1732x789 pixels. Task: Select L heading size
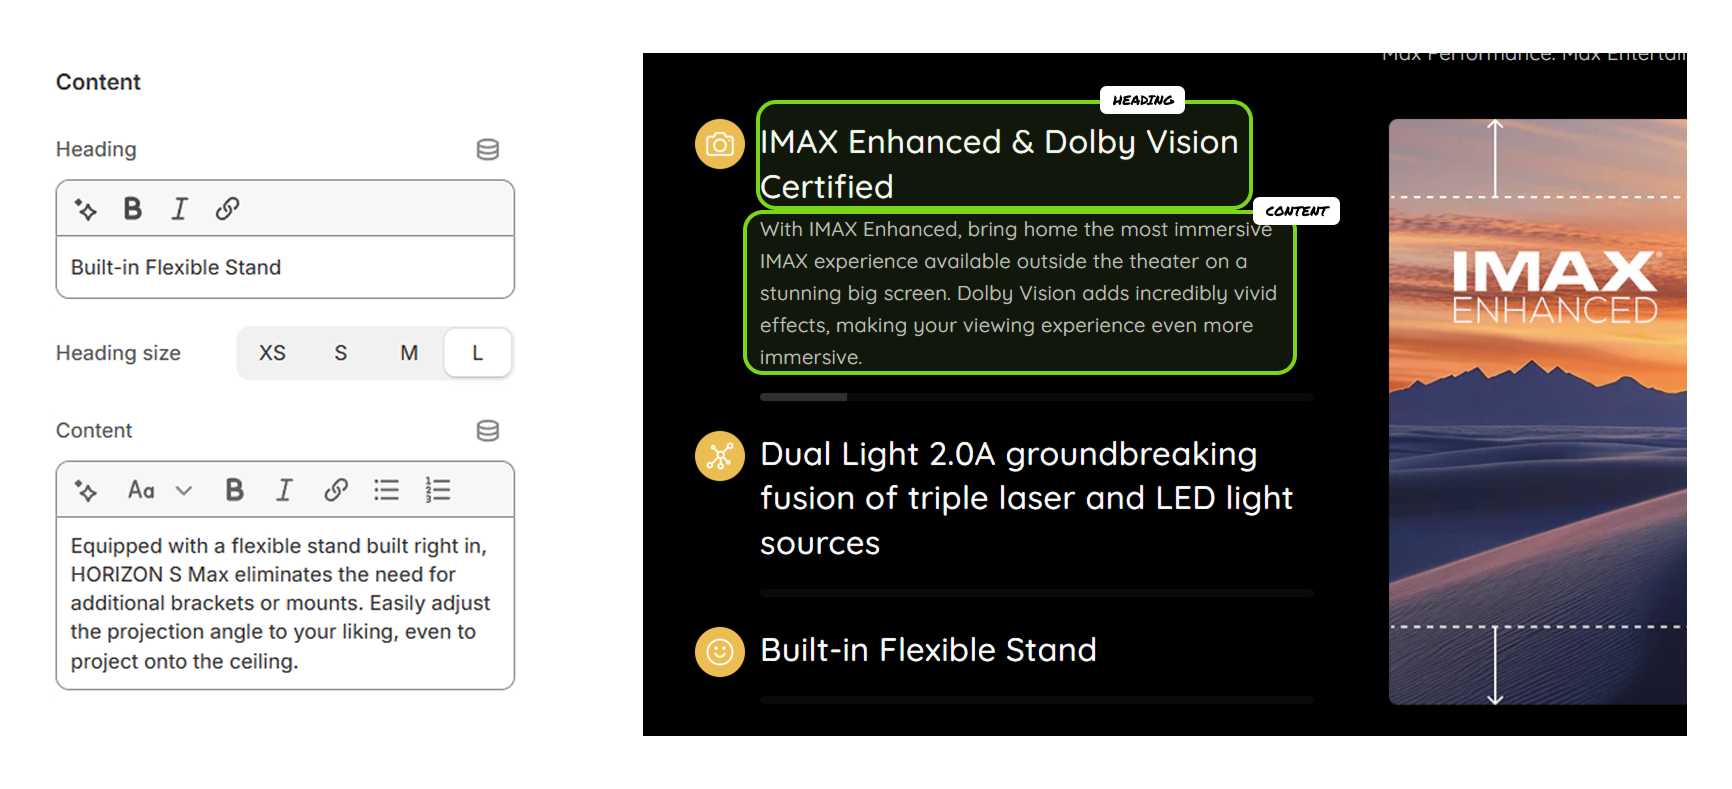(x=478, y=353)
